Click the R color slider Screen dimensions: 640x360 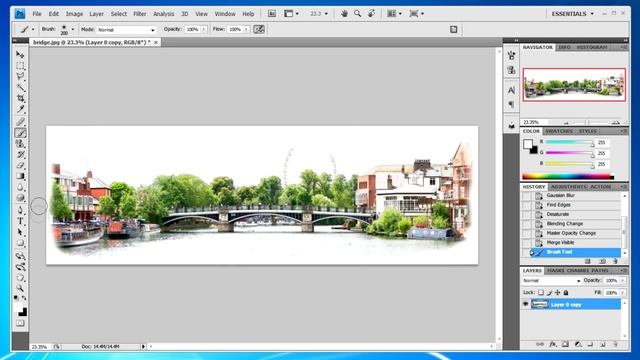pos(569,142)
